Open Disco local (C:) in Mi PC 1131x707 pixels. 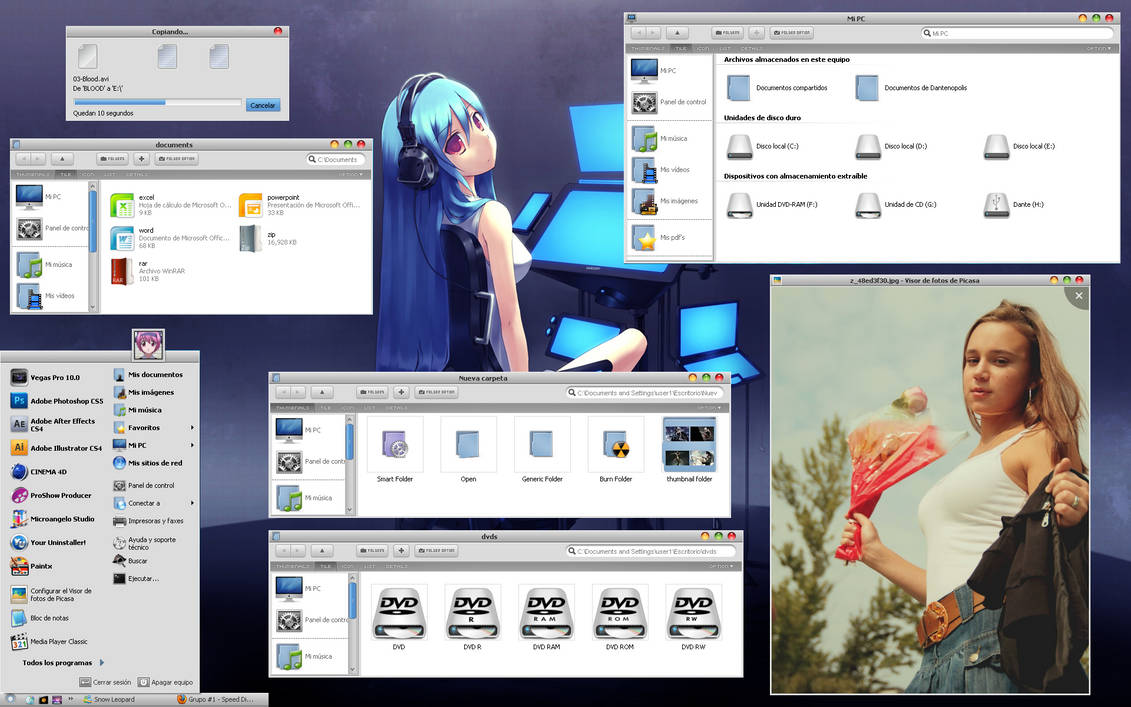click(740, 146)
